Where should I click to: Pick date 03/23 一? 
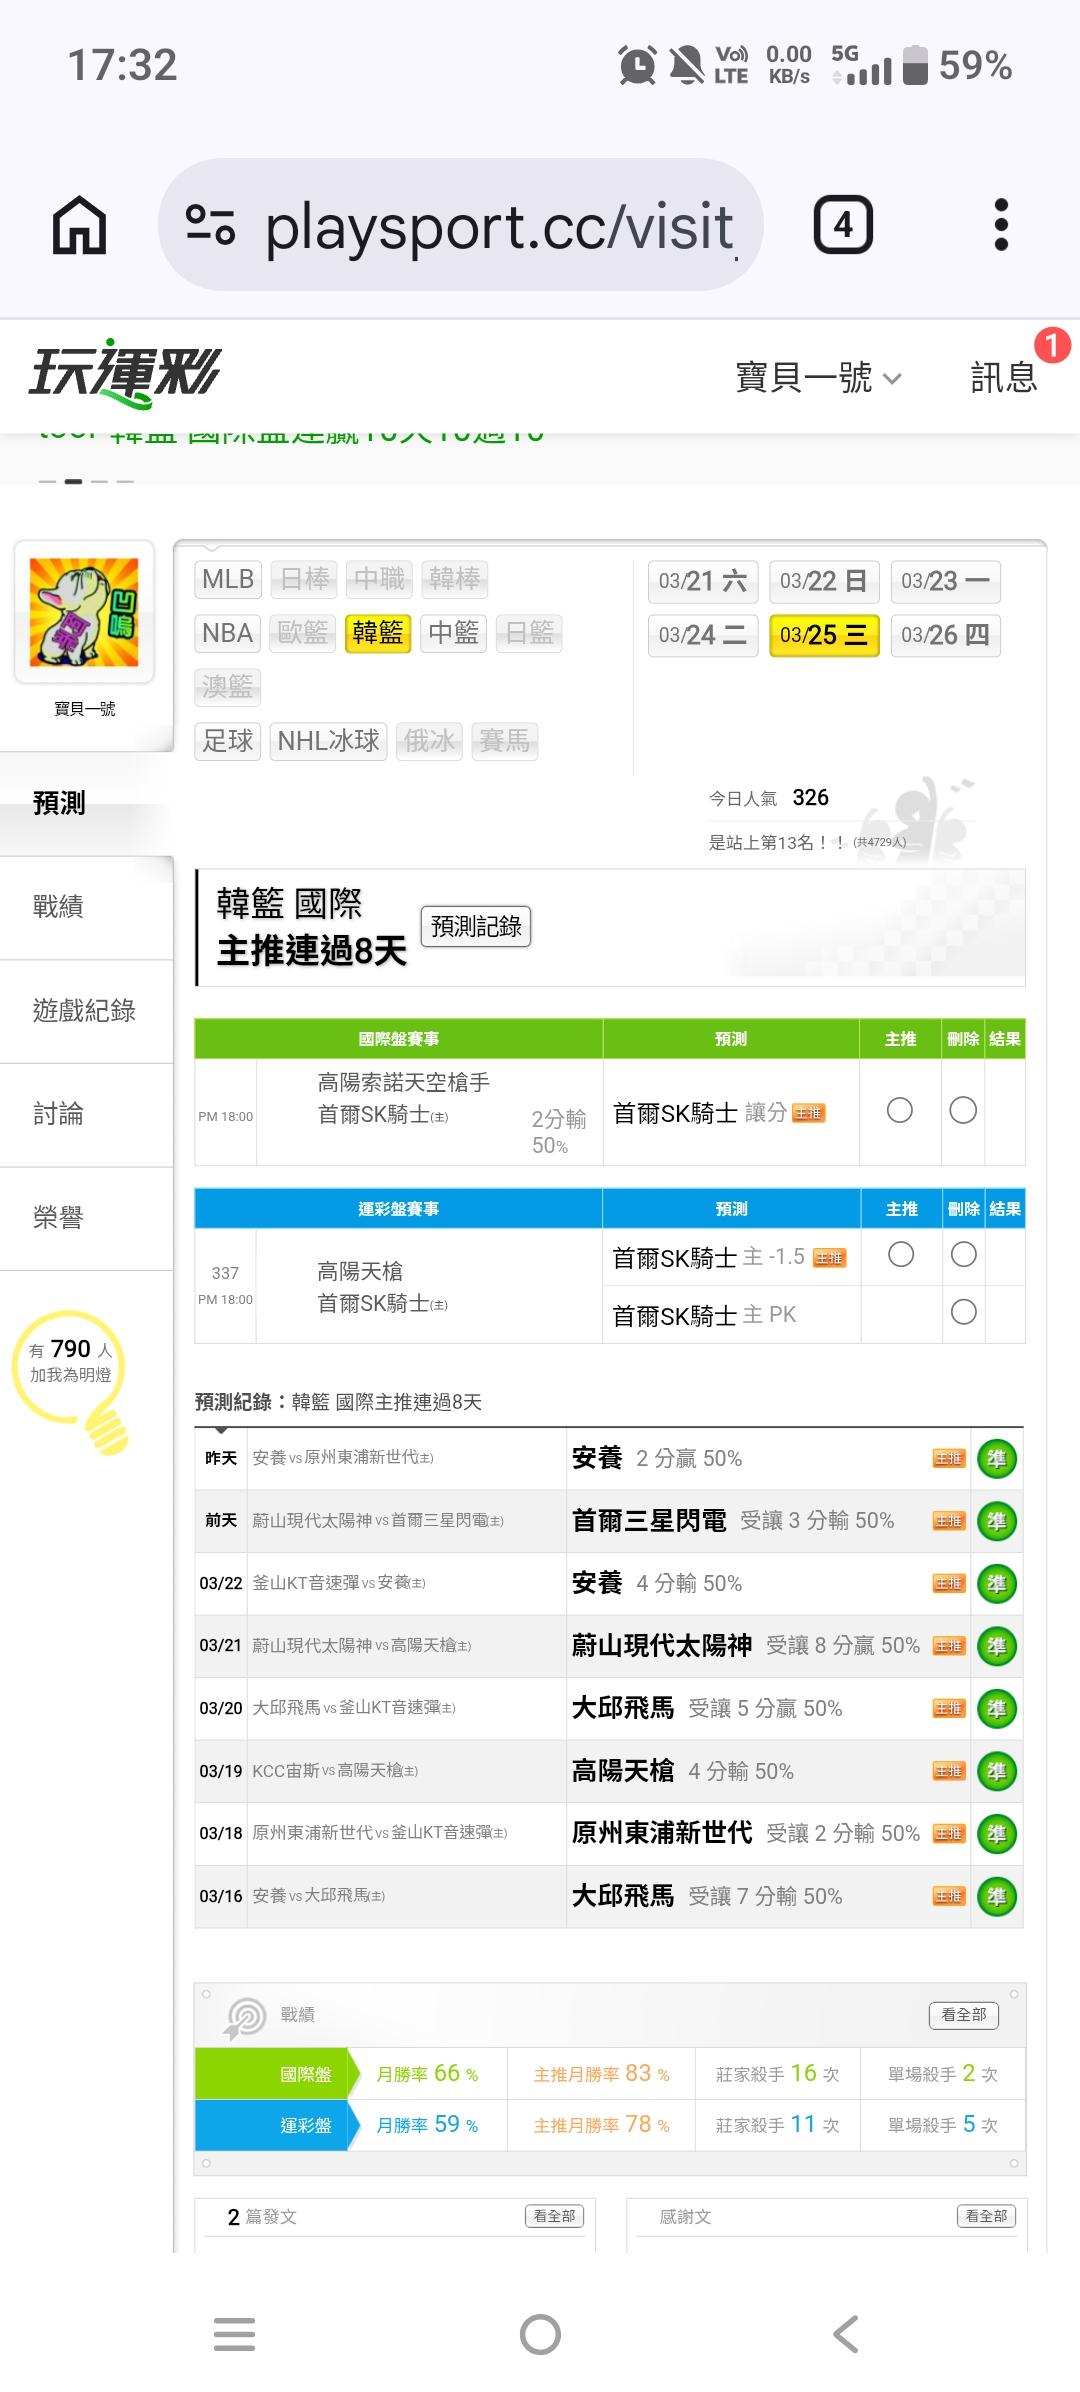click(945, 581)
